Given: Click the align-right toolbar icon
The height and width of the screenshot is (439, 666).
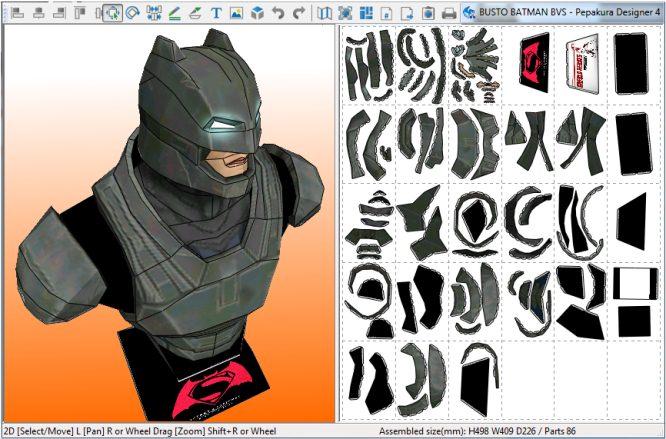Looking at the screenshot, I should tap(59, 13).
